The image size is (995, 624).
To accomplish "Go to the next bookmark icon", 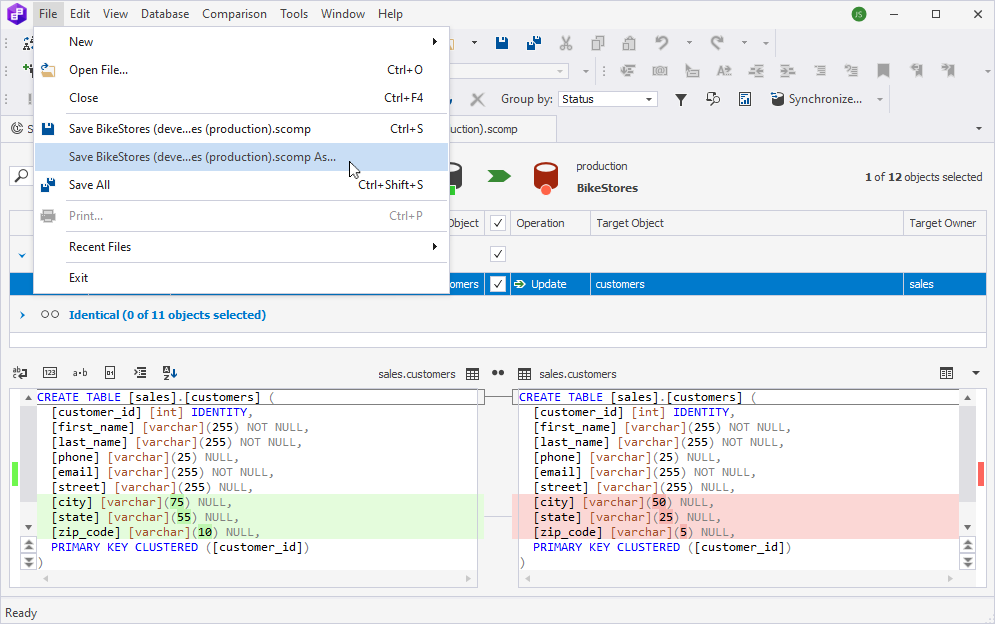I will pos(948,70).
